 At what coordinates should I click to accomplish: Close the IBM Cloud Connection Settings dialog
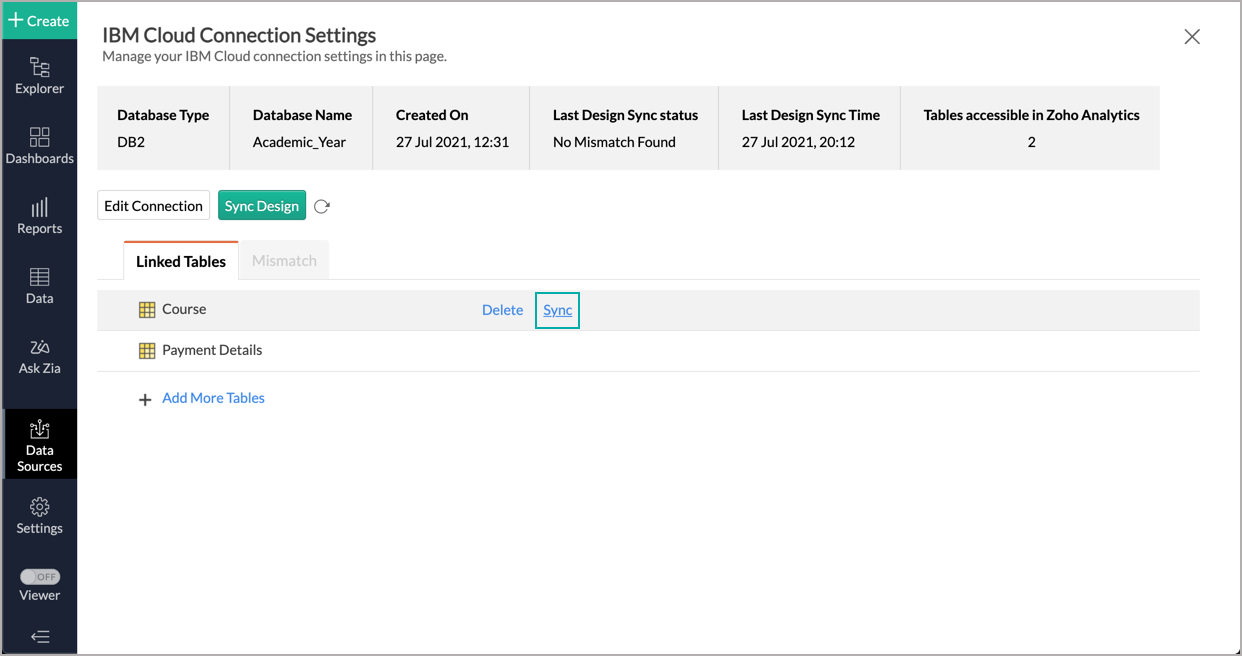point(1191,37)
